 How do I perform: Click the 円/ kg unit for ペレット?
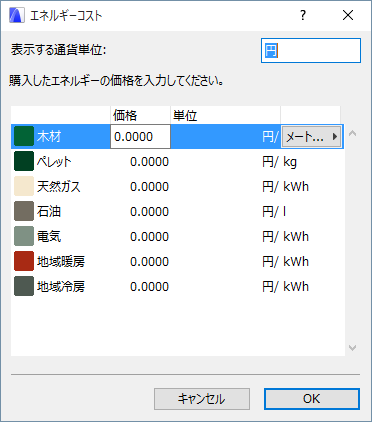(x=279, y=162)
